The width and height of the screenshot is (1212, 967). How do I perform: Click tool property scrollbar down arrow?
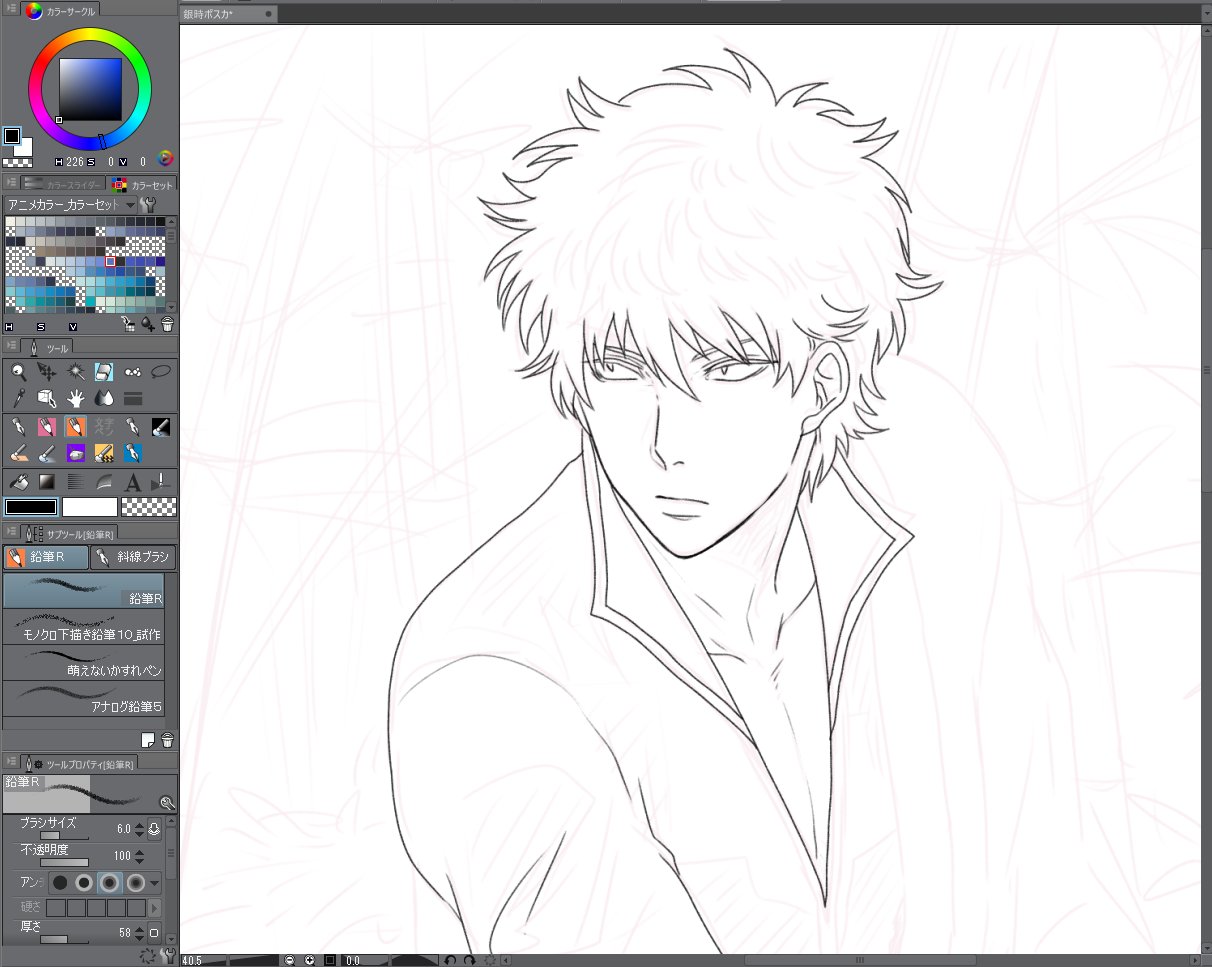click(171, 941)
